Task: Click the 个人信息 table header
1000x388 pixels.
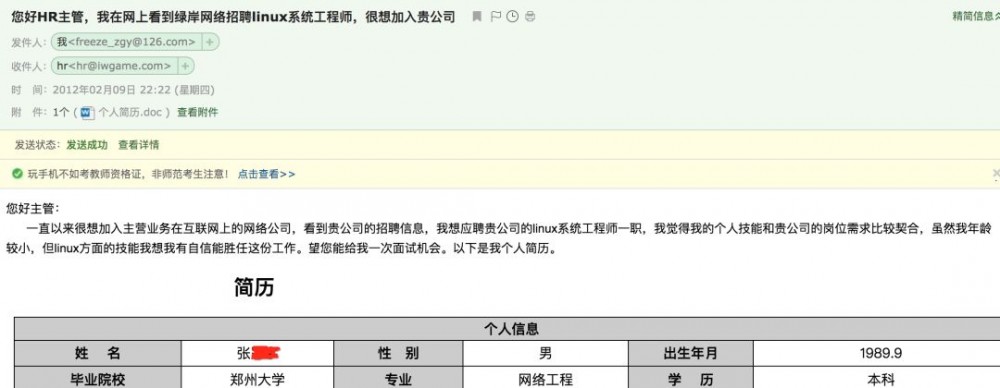Action: tap(510, 329)
